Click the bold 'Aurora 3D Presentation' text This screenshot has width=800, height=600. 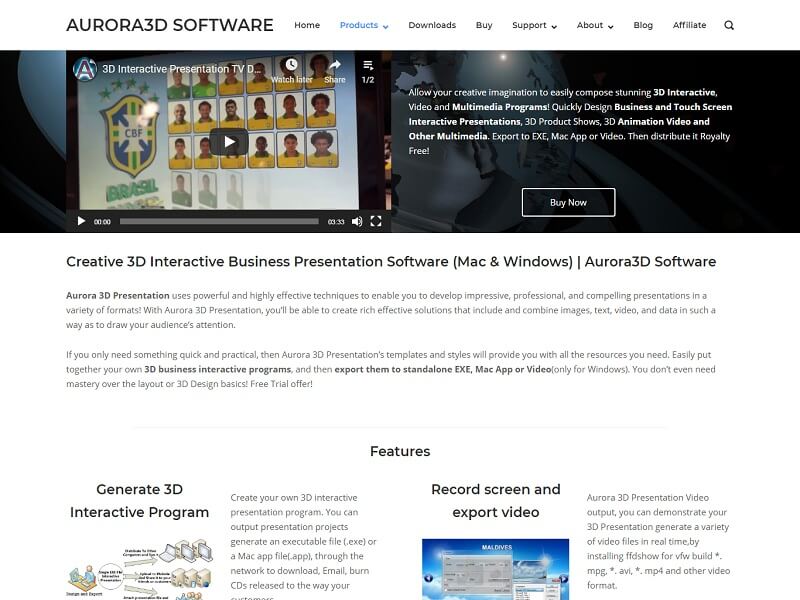(x=118, y=295)
